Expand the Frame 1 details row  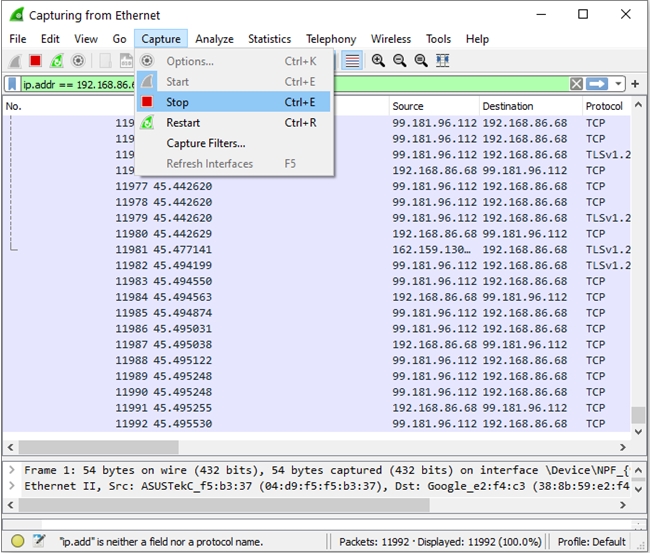(x=11, y=470)
